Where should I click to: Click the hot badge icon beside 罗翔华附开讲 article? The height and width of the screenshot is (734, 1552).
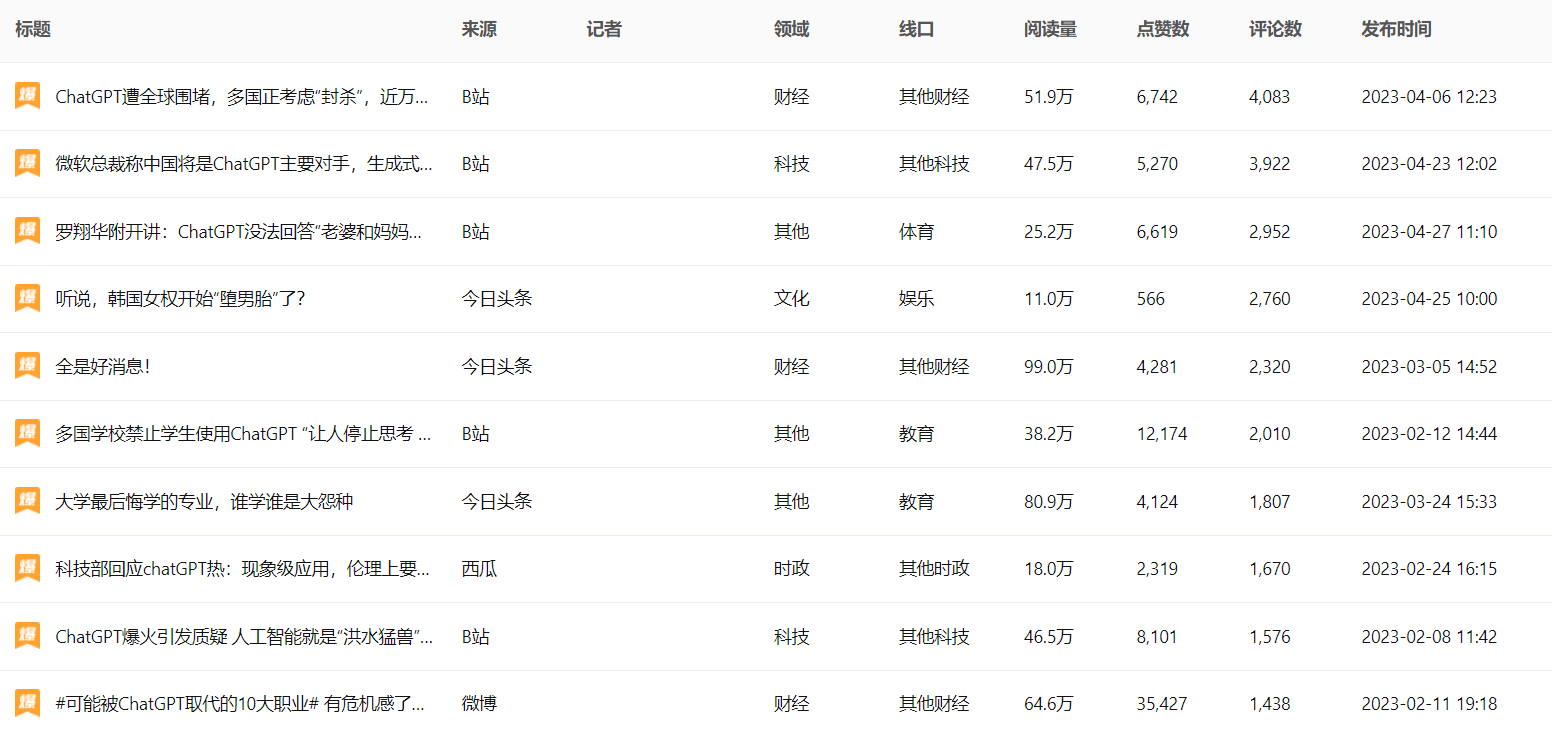pos(27,231)
